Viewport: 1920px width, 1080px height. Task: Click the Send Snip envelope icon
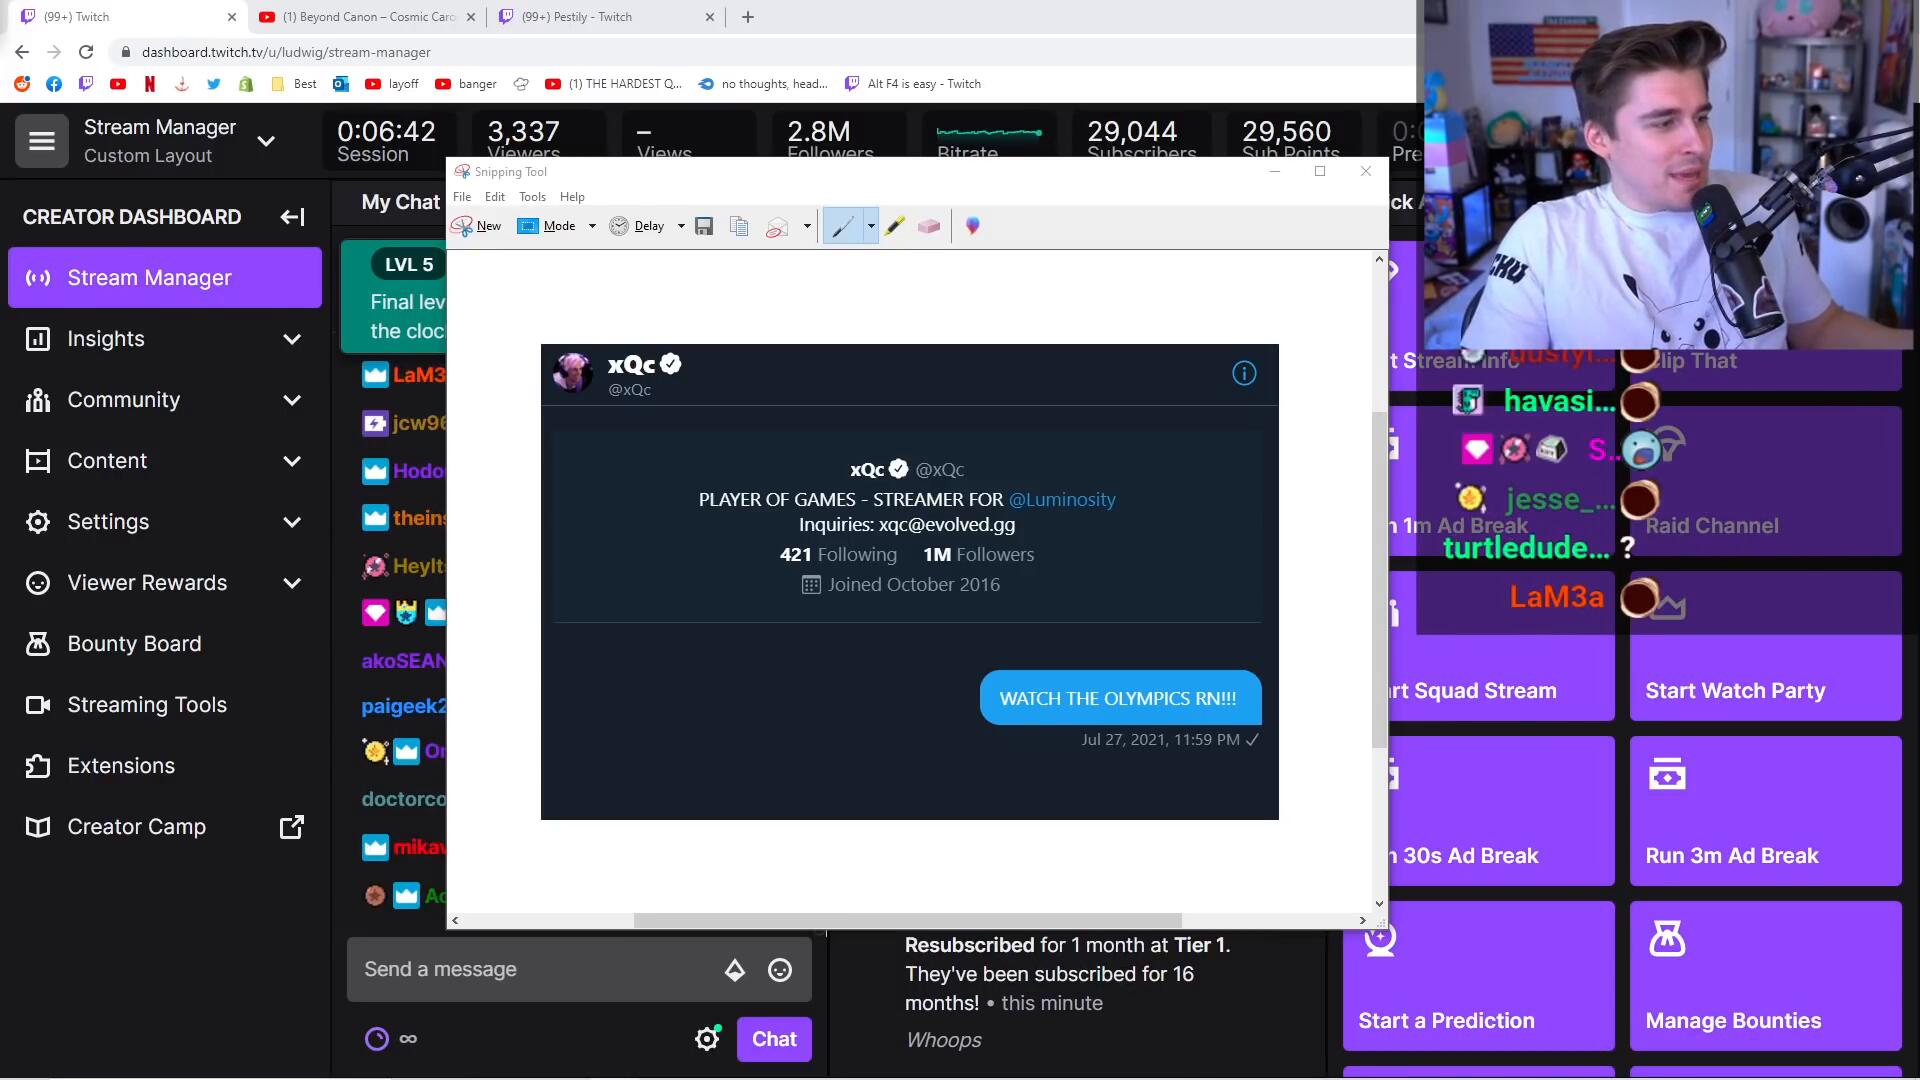777,226
